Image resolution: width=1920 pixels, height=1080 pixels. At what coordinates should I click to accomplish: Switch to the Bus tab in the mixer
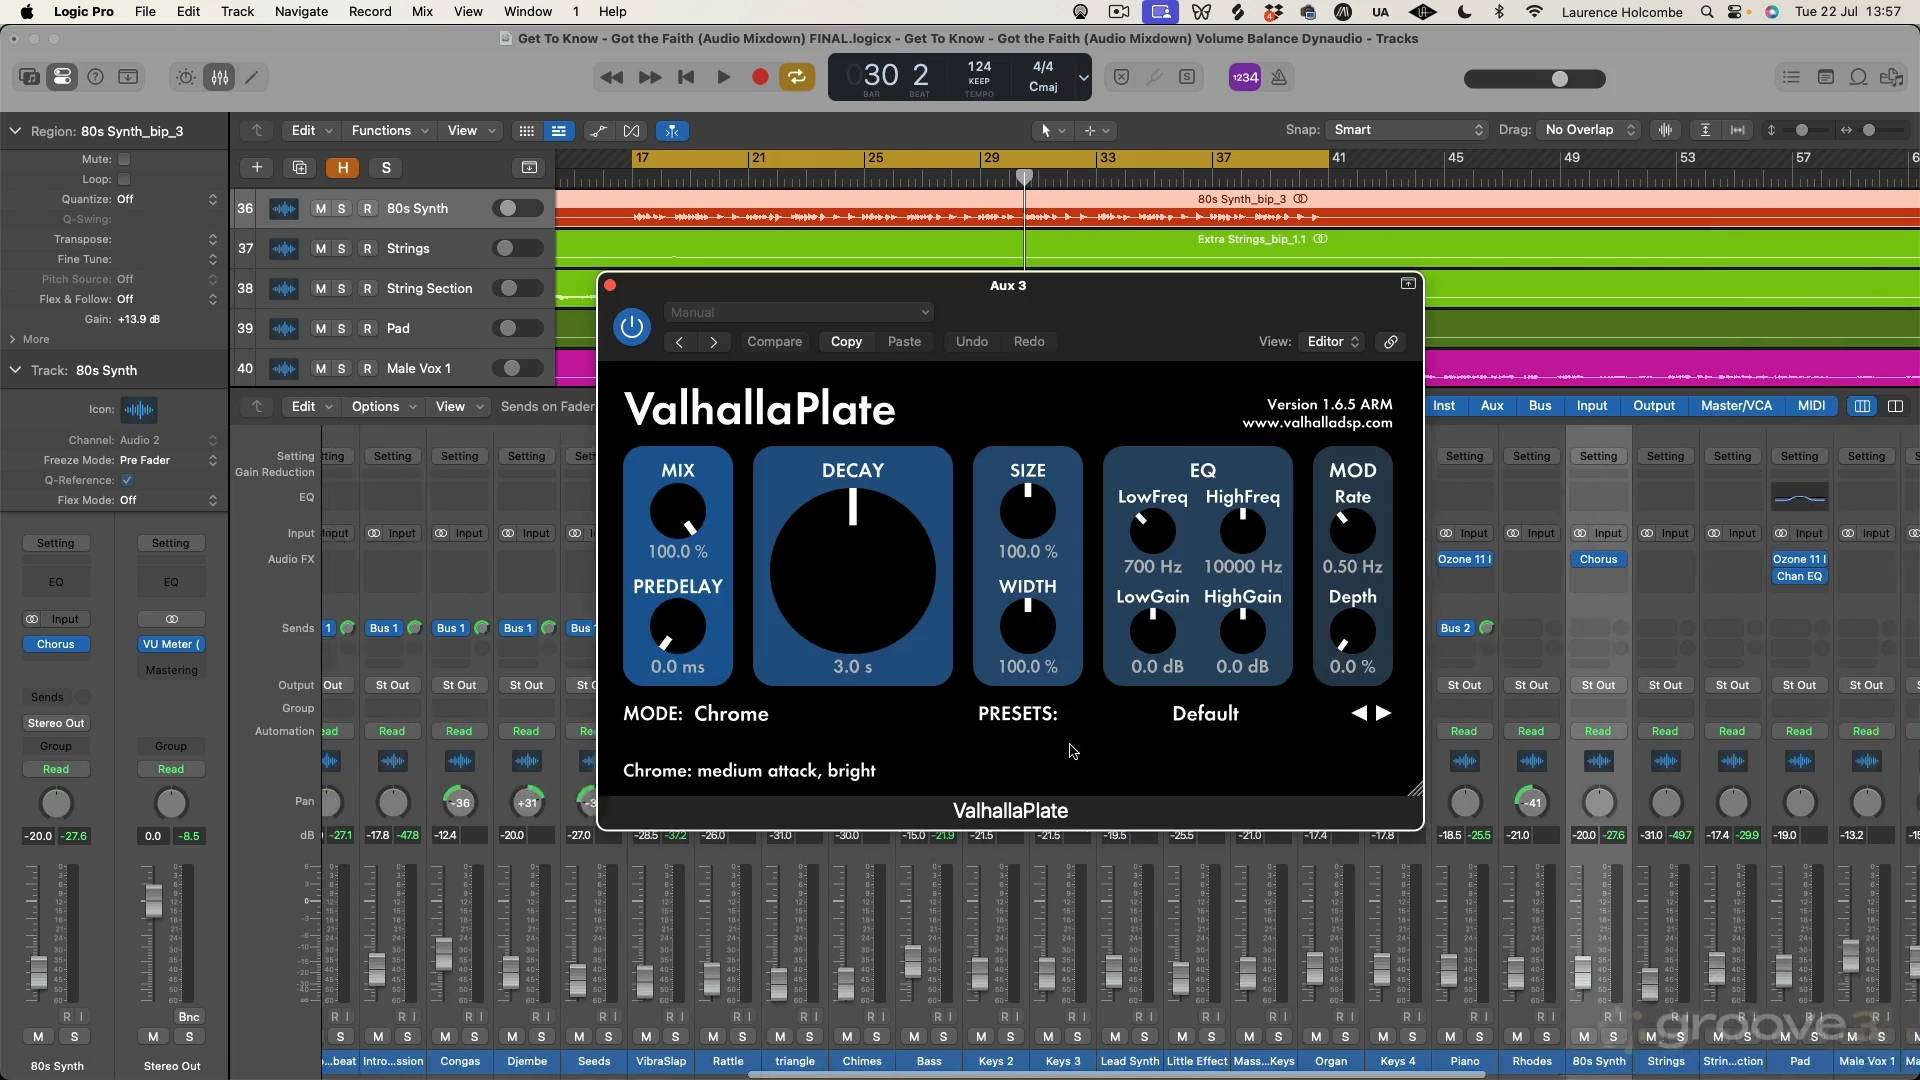[x=1539, y=406]
